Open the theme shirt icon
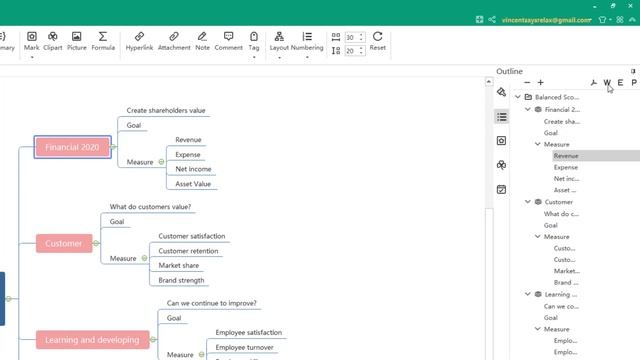This screenshot has height=360, width=640. [x=602, y=20]
